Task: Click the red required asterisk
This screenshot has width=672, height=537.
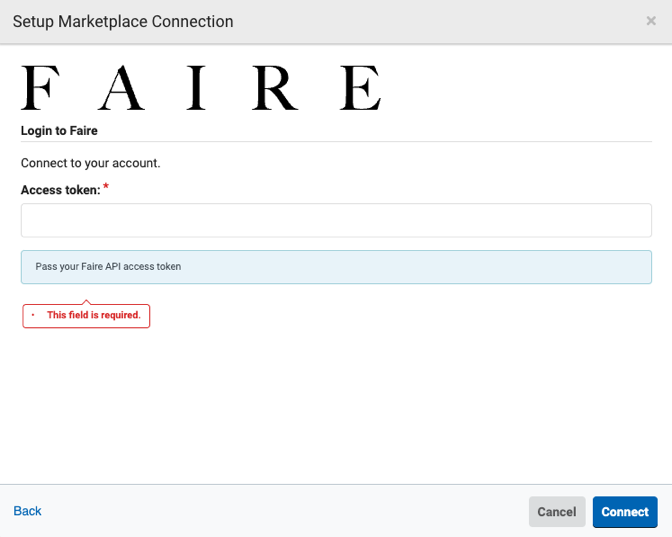Action: [x=106, y=187]
